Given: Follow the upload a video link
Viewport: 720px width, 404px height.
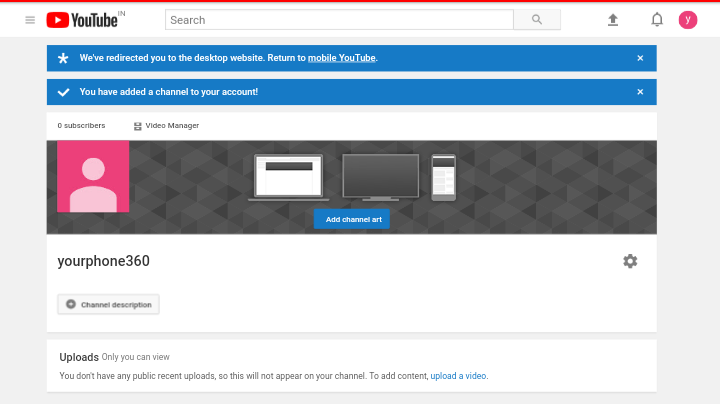Looking at the screenshot, I should 458,376.
